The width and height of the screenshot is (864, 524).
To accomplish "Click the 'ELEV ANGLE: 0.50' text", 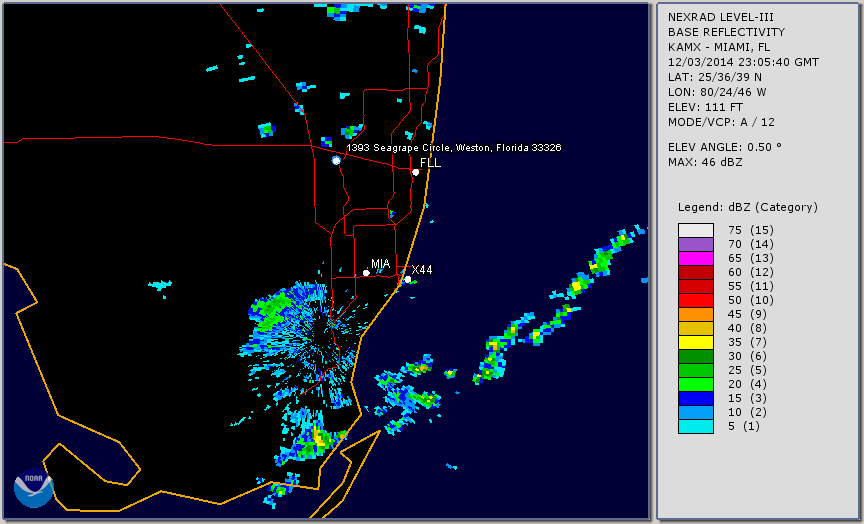I will (x=725, y=147).
